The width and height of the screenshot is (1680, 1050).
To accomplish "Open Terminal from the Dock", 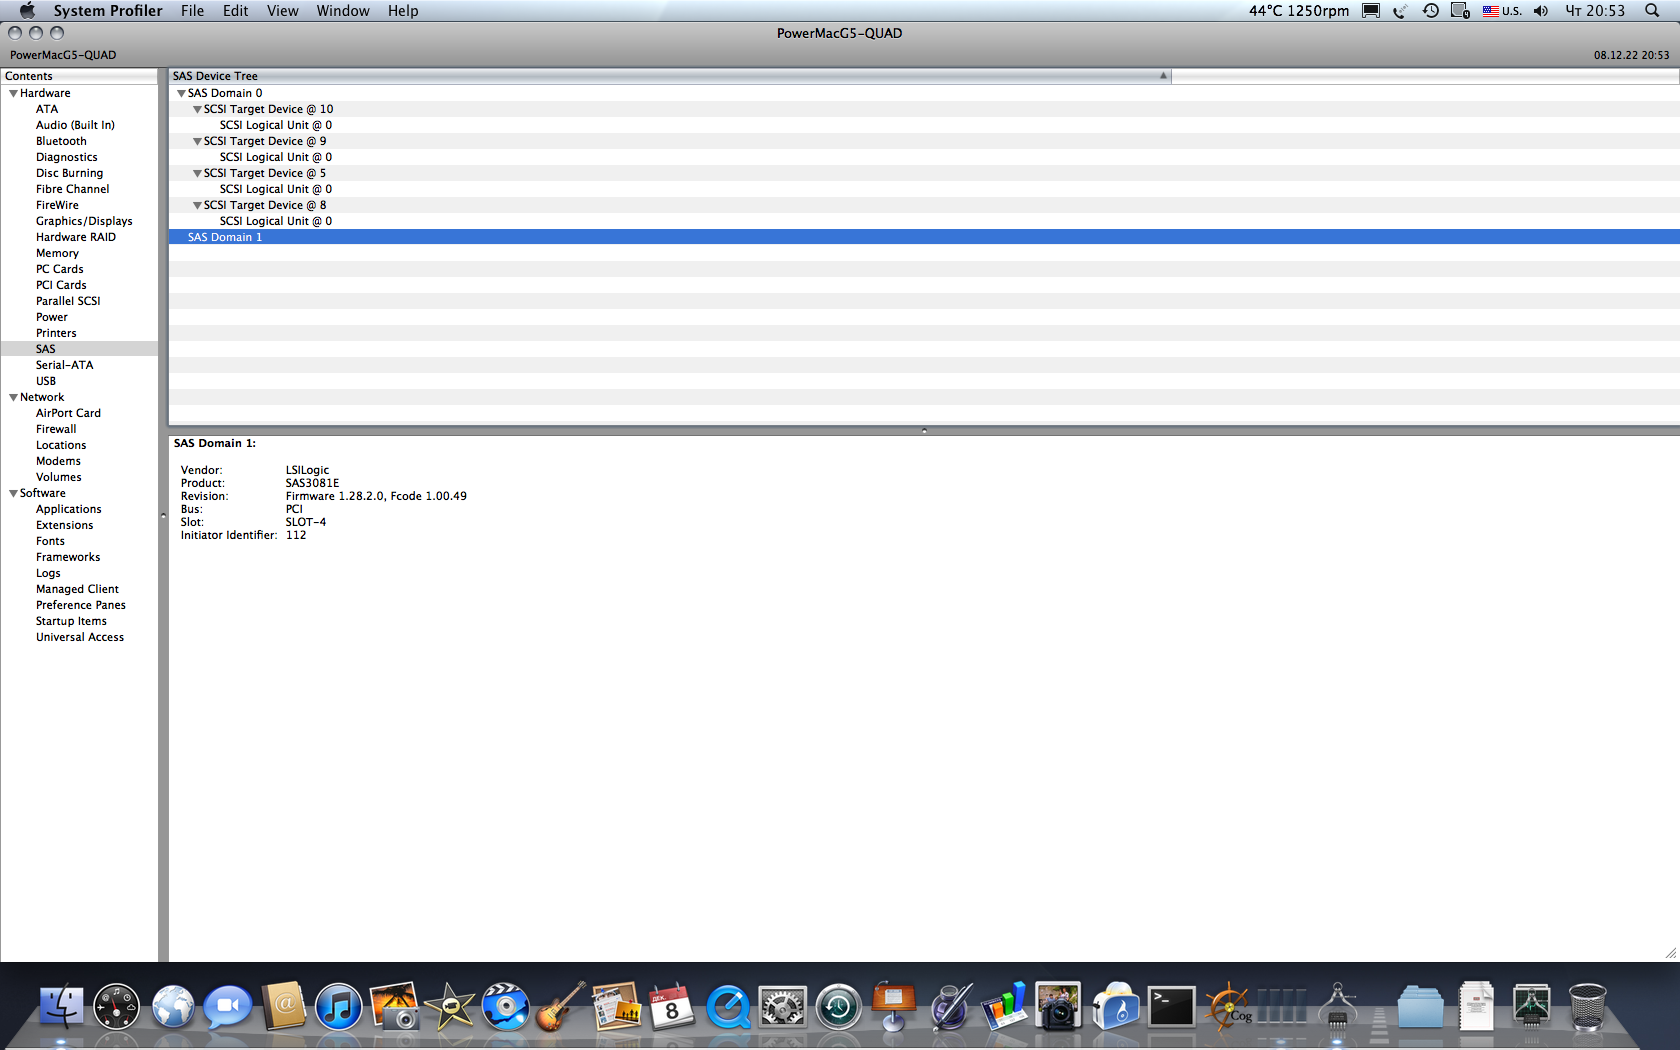I will click(x=1171, y=1006).
